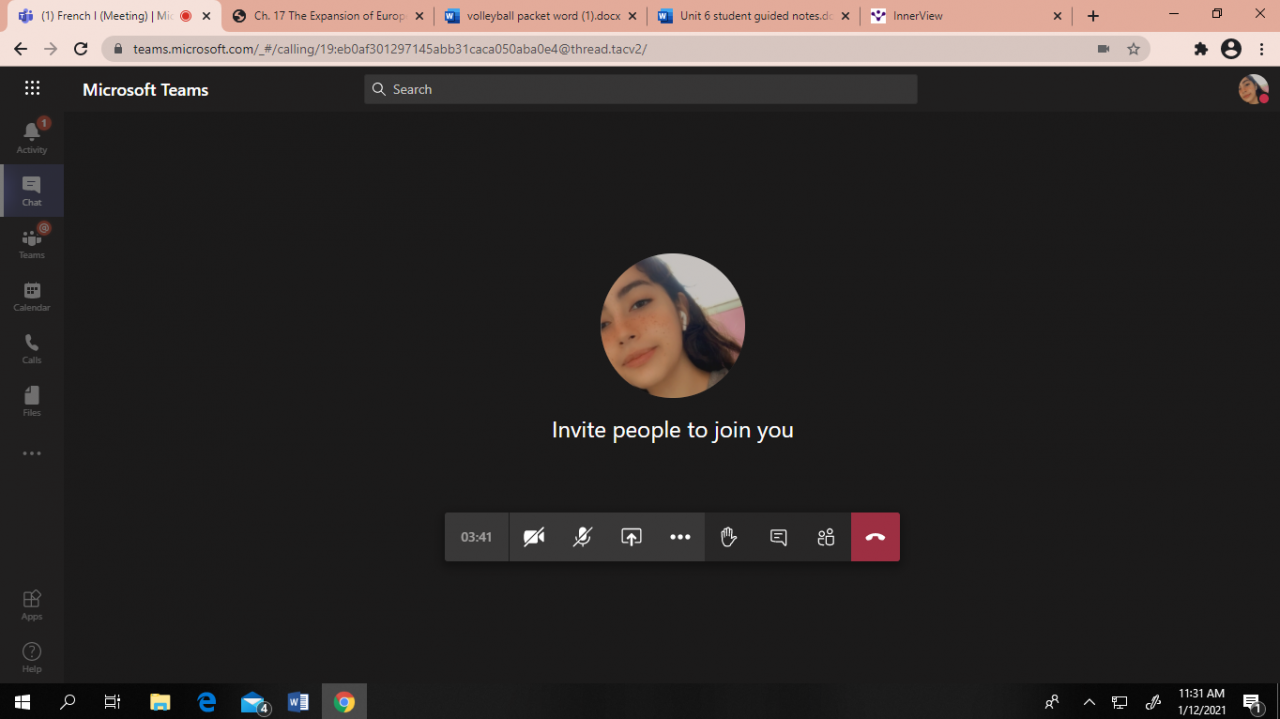1280x719 pixels.
Task: Open camera permission indicator in address bar
Action: tap(1103, 49)
